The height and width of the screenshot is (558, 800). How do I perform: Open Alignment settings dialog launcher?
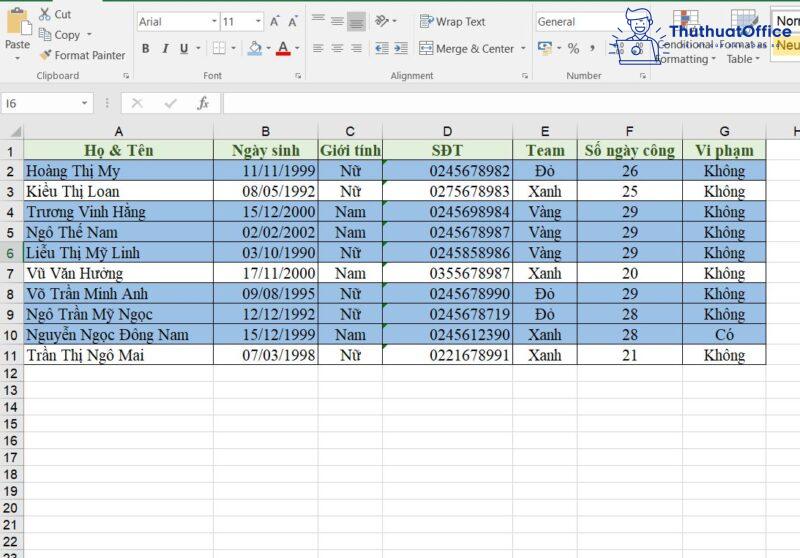click(524, 76)
